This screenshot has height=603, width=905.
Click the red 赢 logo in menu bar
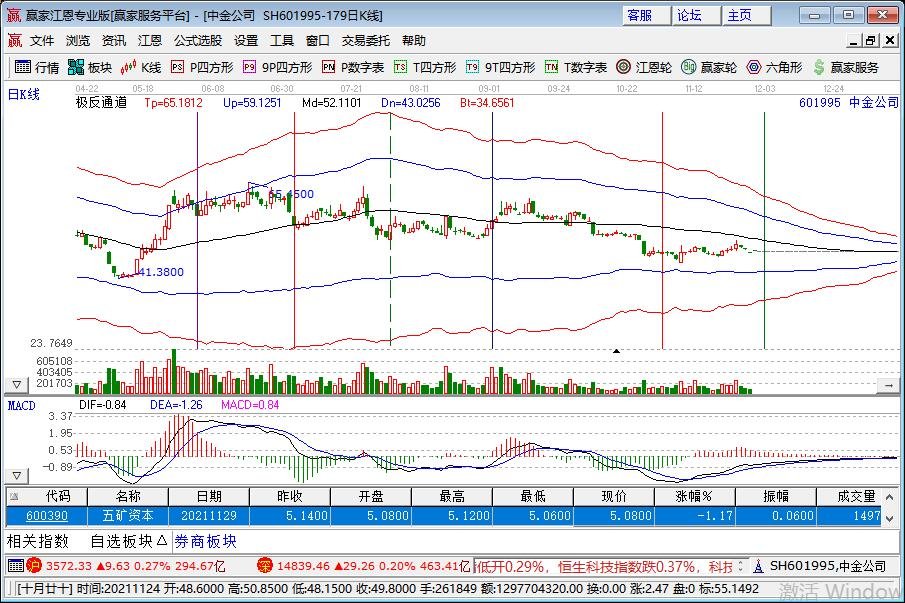14,40
